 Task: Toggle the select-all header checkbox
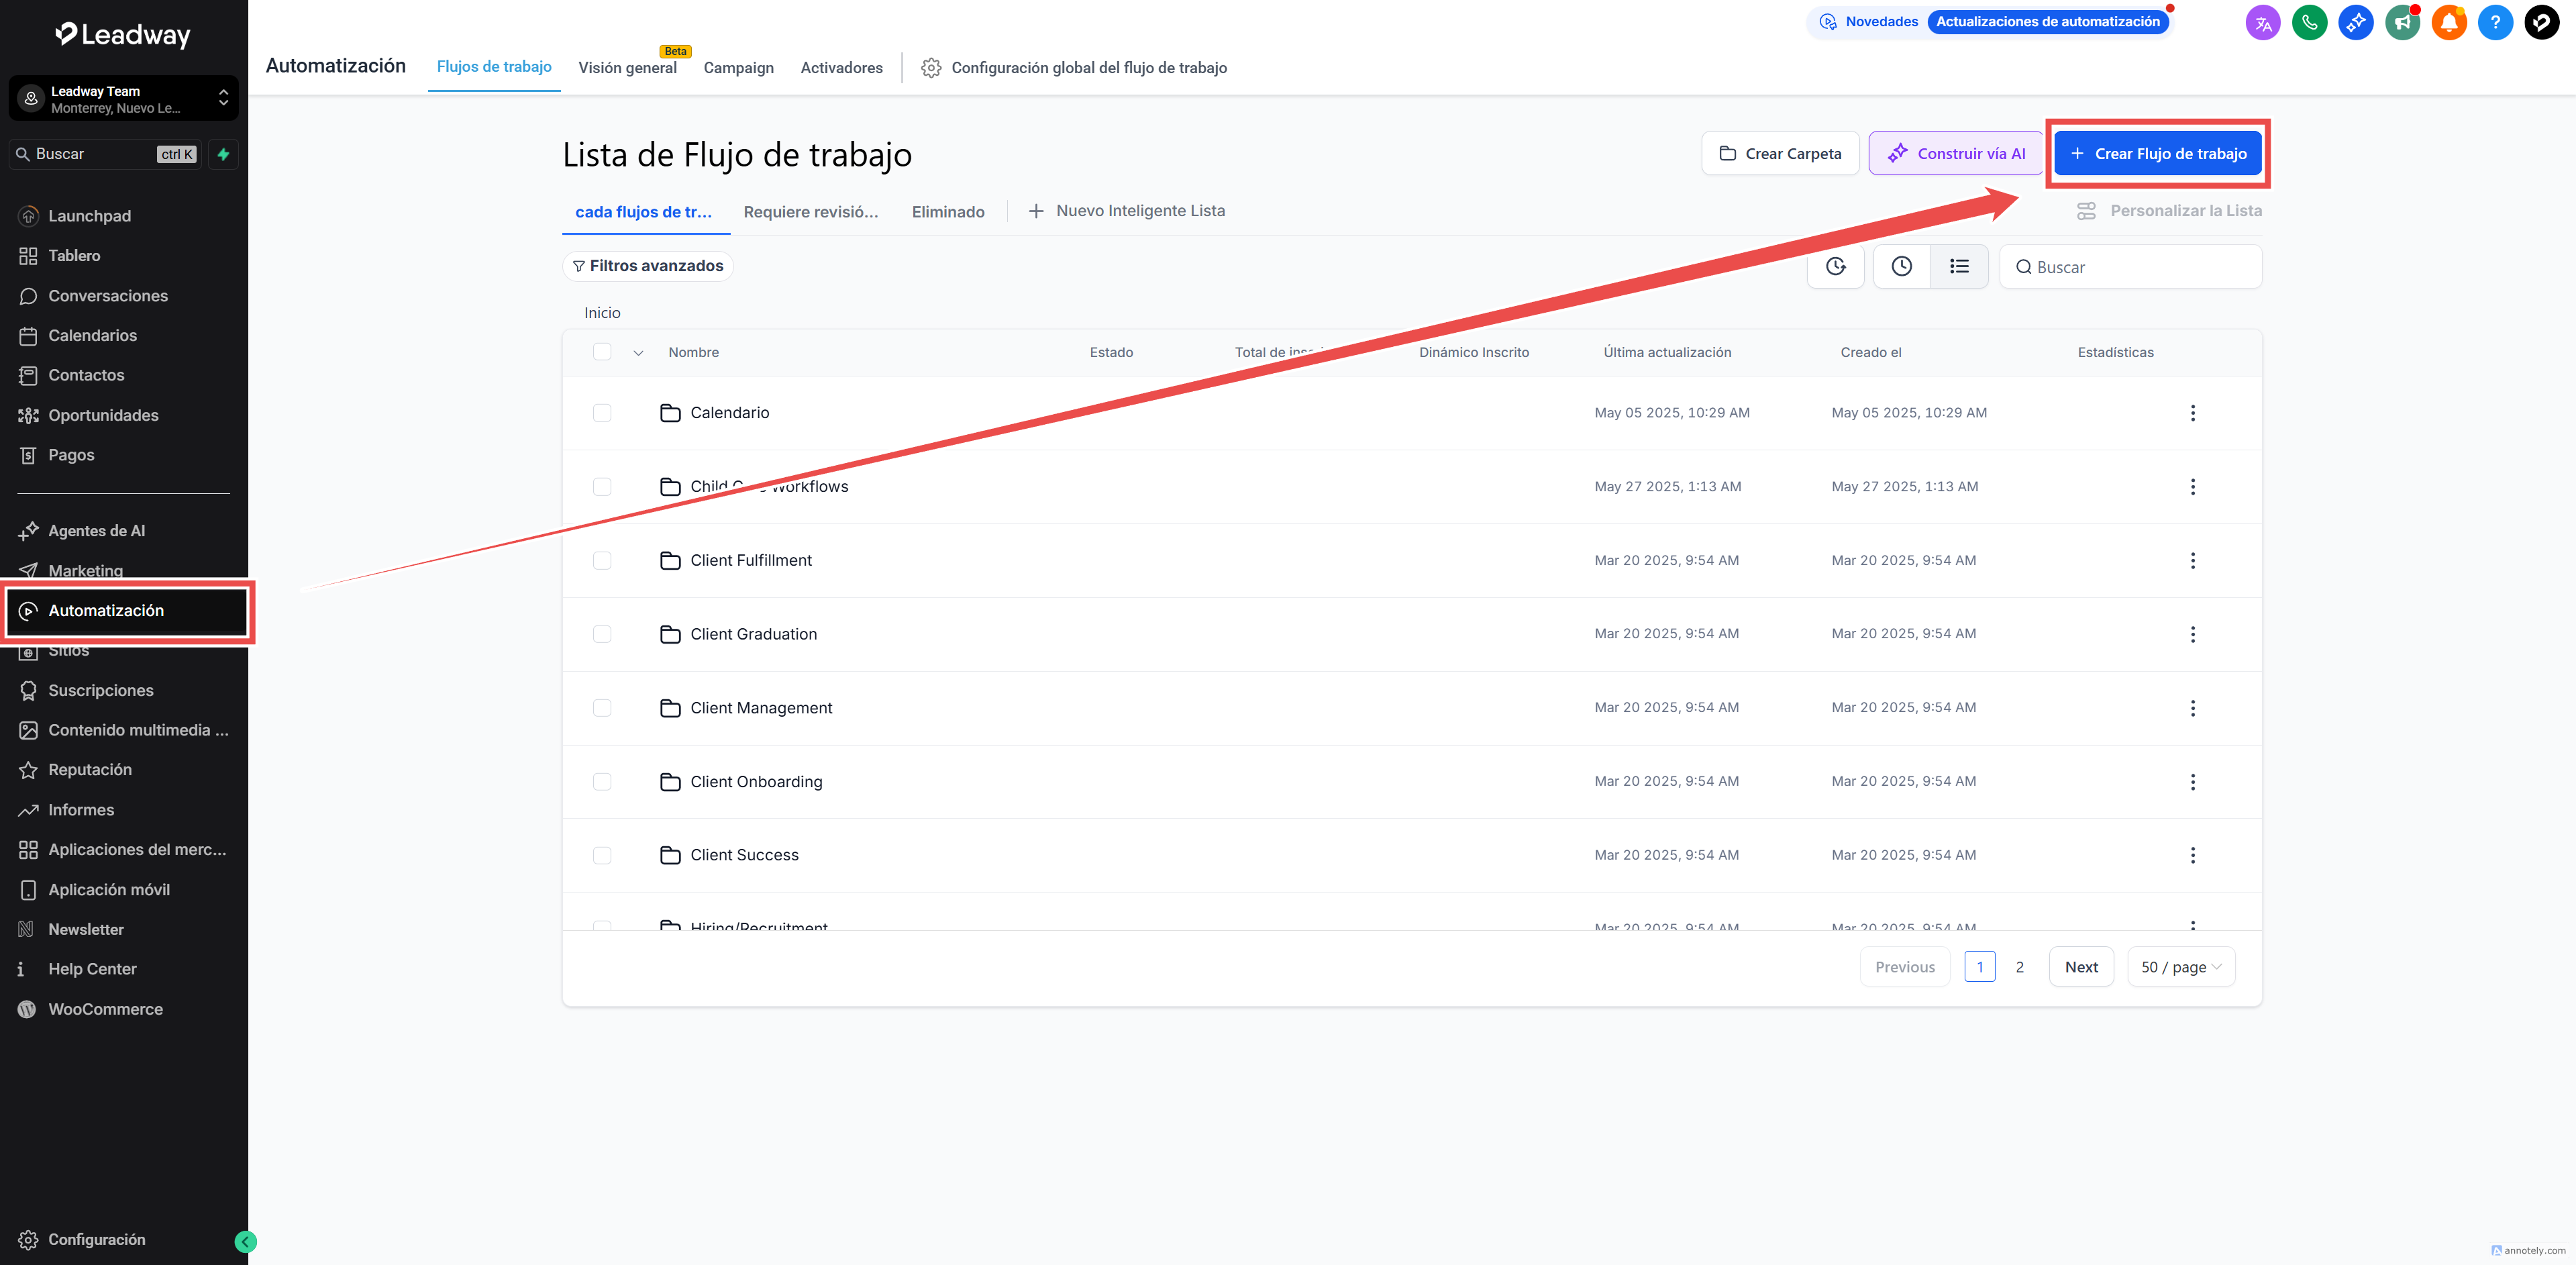(602, 352)
